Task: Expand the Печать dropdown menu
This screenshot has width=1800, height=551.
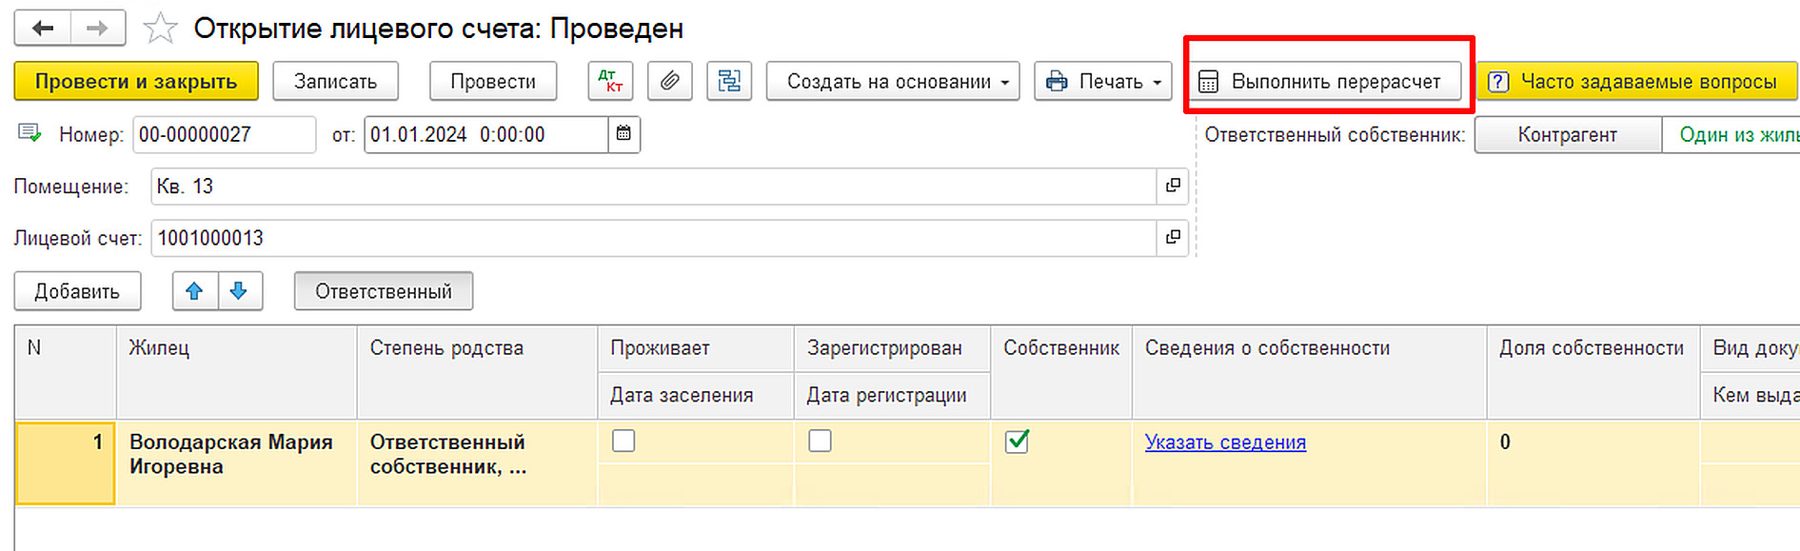Action: tap(1104, 81)
